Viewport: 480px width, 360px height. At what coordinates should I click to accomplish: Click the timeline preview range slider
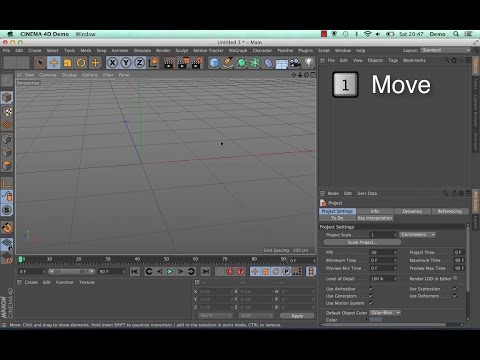(71, 272)
